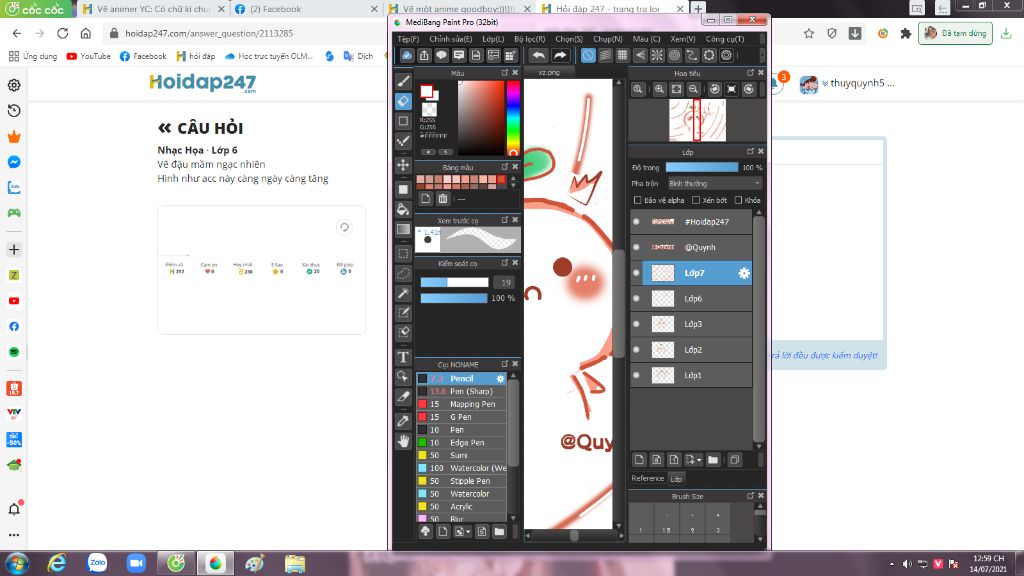Check the Khóa lock checkbox

tap(739, 200)
